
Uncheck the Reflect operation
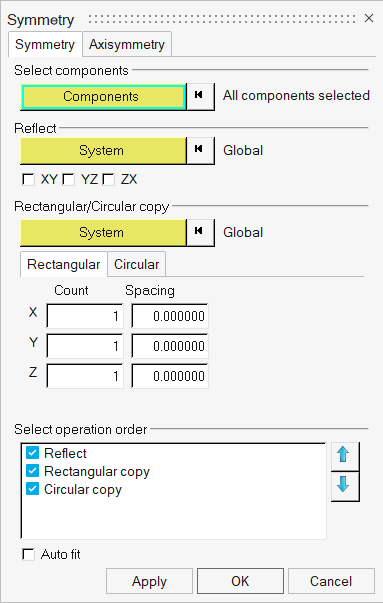[x=32, y=453]
